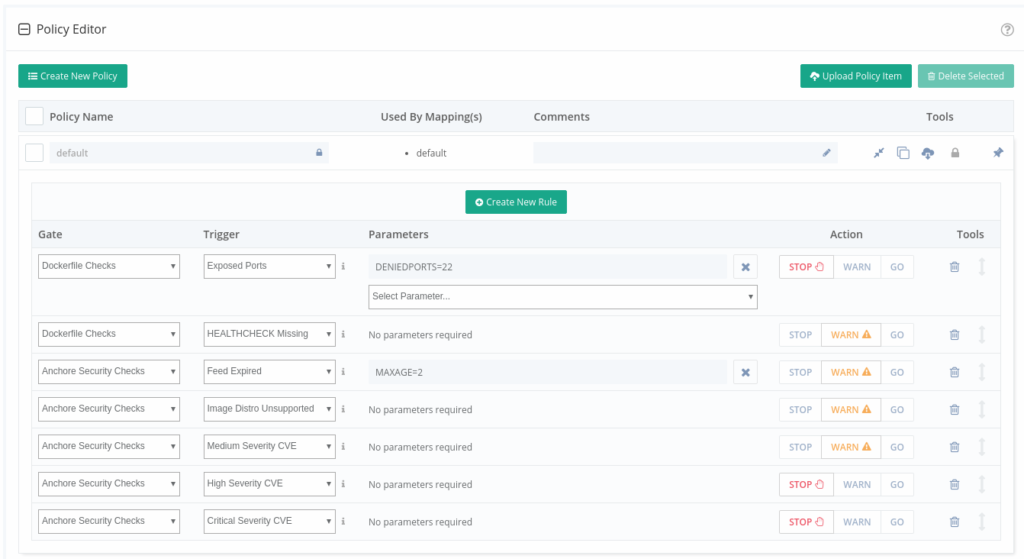Collapse the Policy Editor panel

pyautogui.click(x=24, y=30)
